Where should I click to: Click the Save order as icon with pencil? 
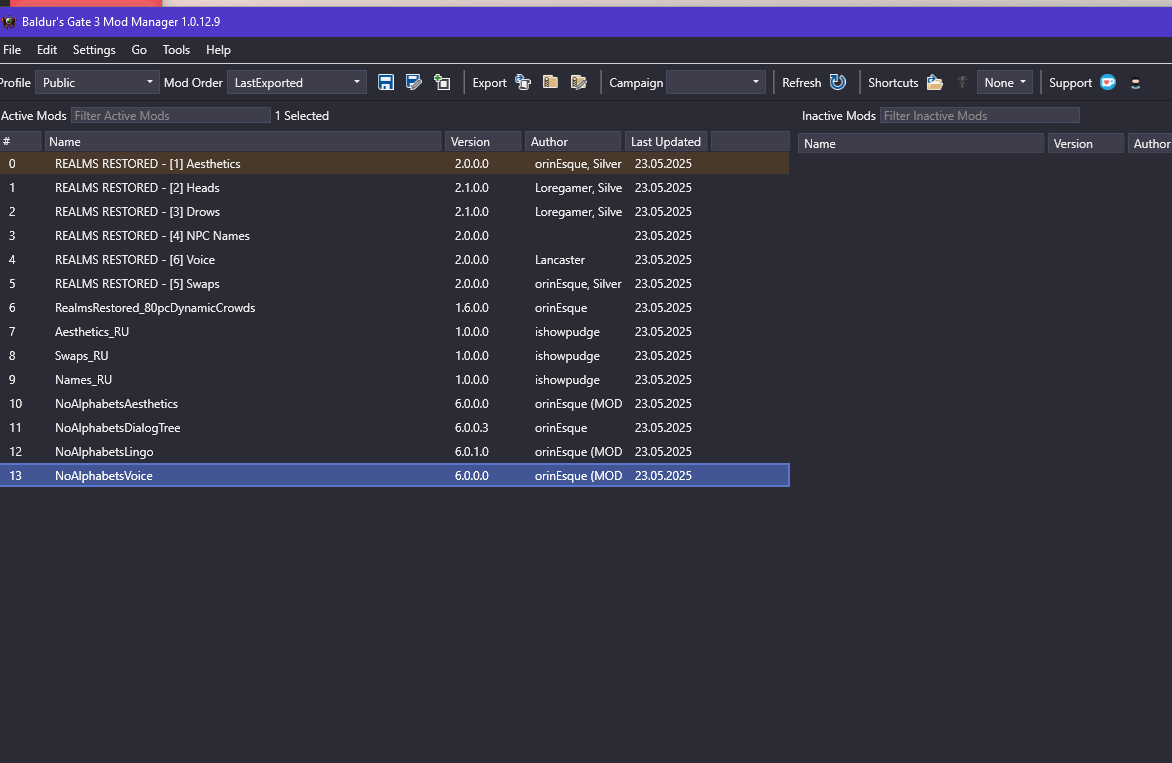tap(413, 82)
